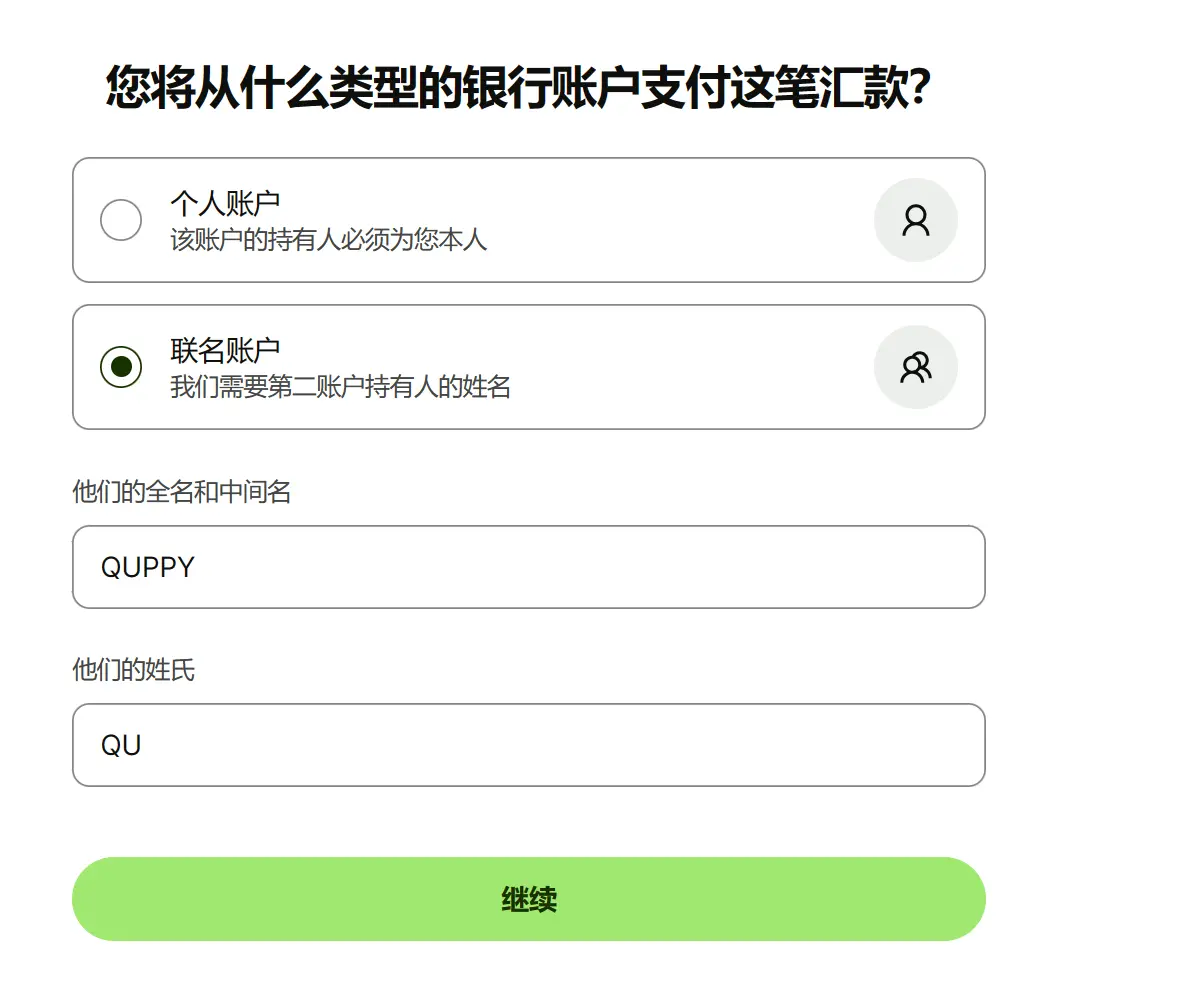Click the QU text in the surname field
This screenshot has height=1004, width=1198.
click(x=121, y=745)
